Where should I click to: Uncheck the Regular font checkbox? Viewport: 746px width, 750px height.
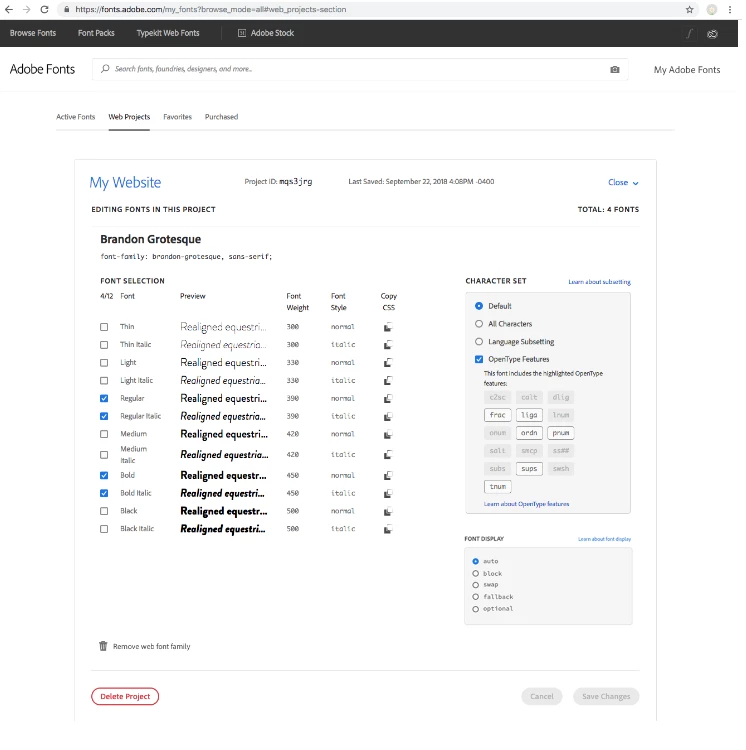104,398
